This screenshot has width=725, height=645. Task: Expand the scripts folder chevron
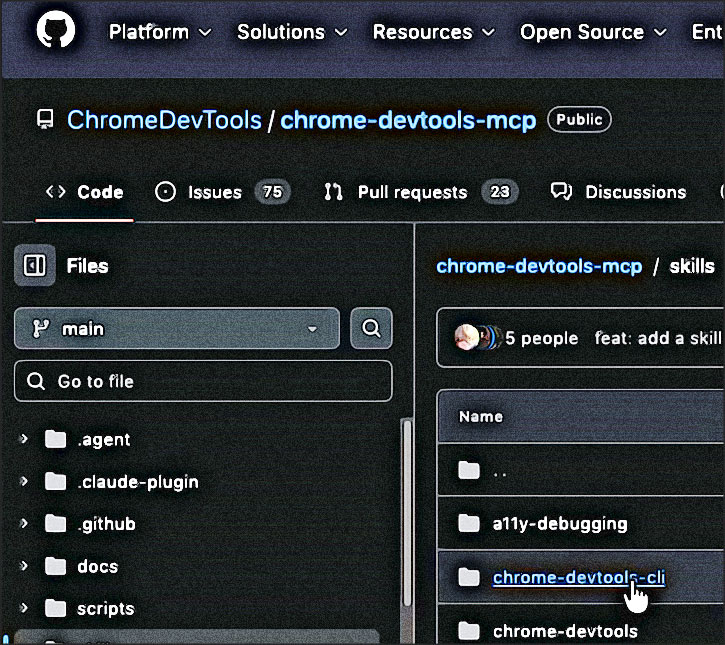coord(23,608)
